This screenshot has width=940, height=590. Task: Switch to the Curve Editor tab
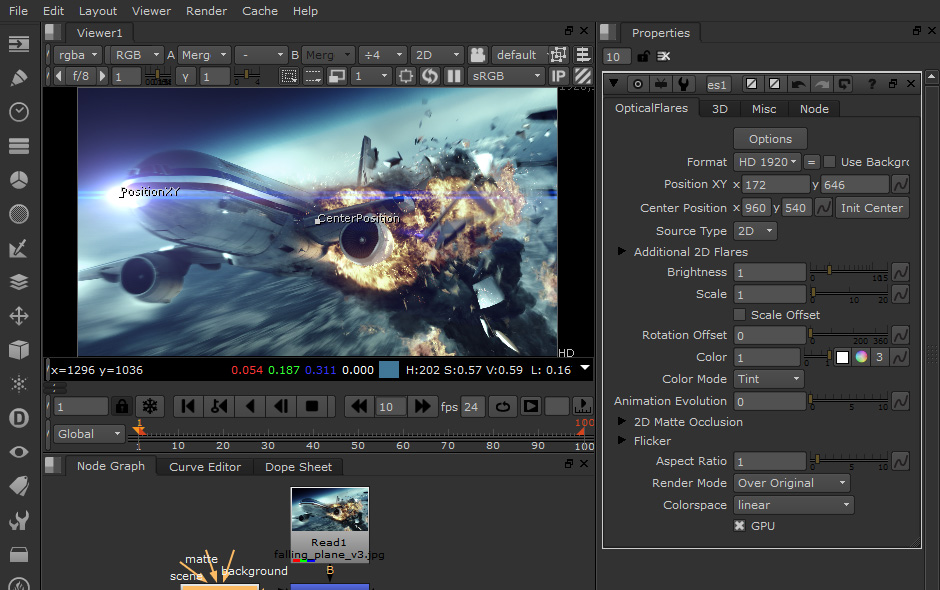pos(205,466)
